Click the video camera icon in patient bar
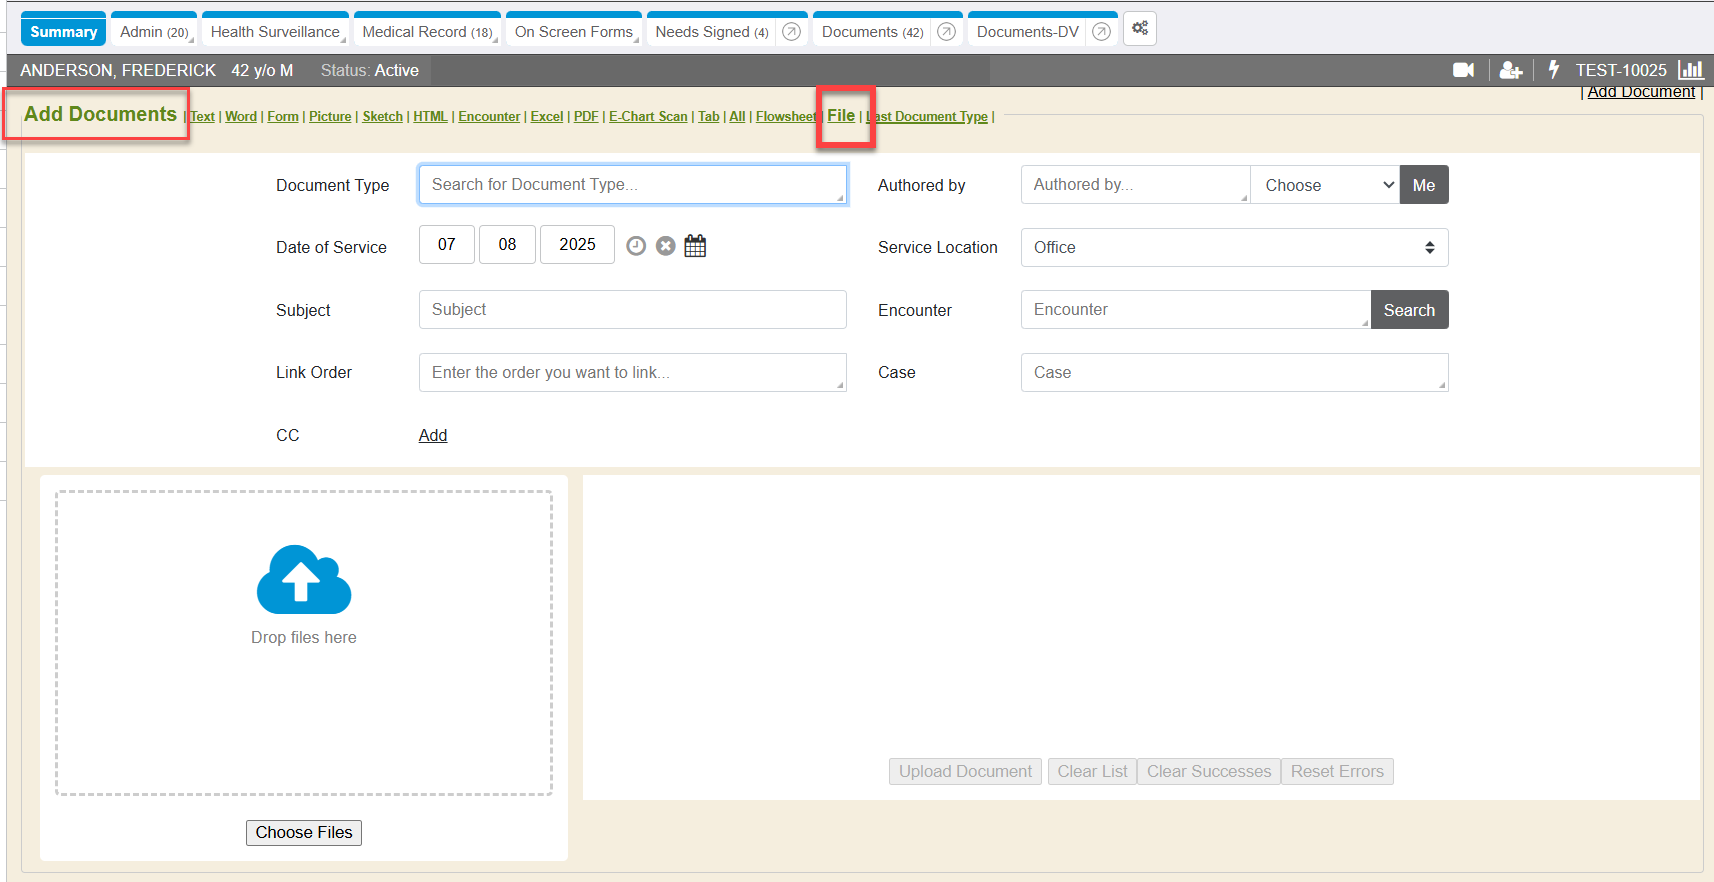The height and width of the screenshot is (882, 1714). click(x=1463, y=70)
